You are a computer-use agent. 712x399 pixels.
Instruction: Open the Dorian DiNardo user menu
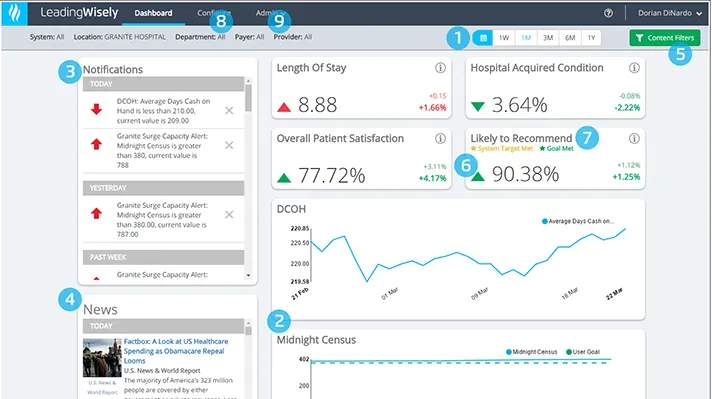(x=670, y=13)
